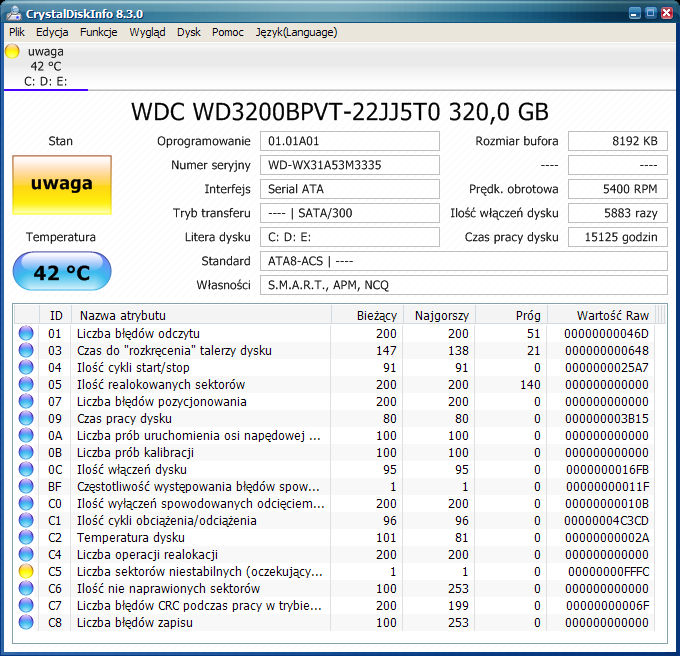Open the Funkcje menu

[x=98, y=33]
